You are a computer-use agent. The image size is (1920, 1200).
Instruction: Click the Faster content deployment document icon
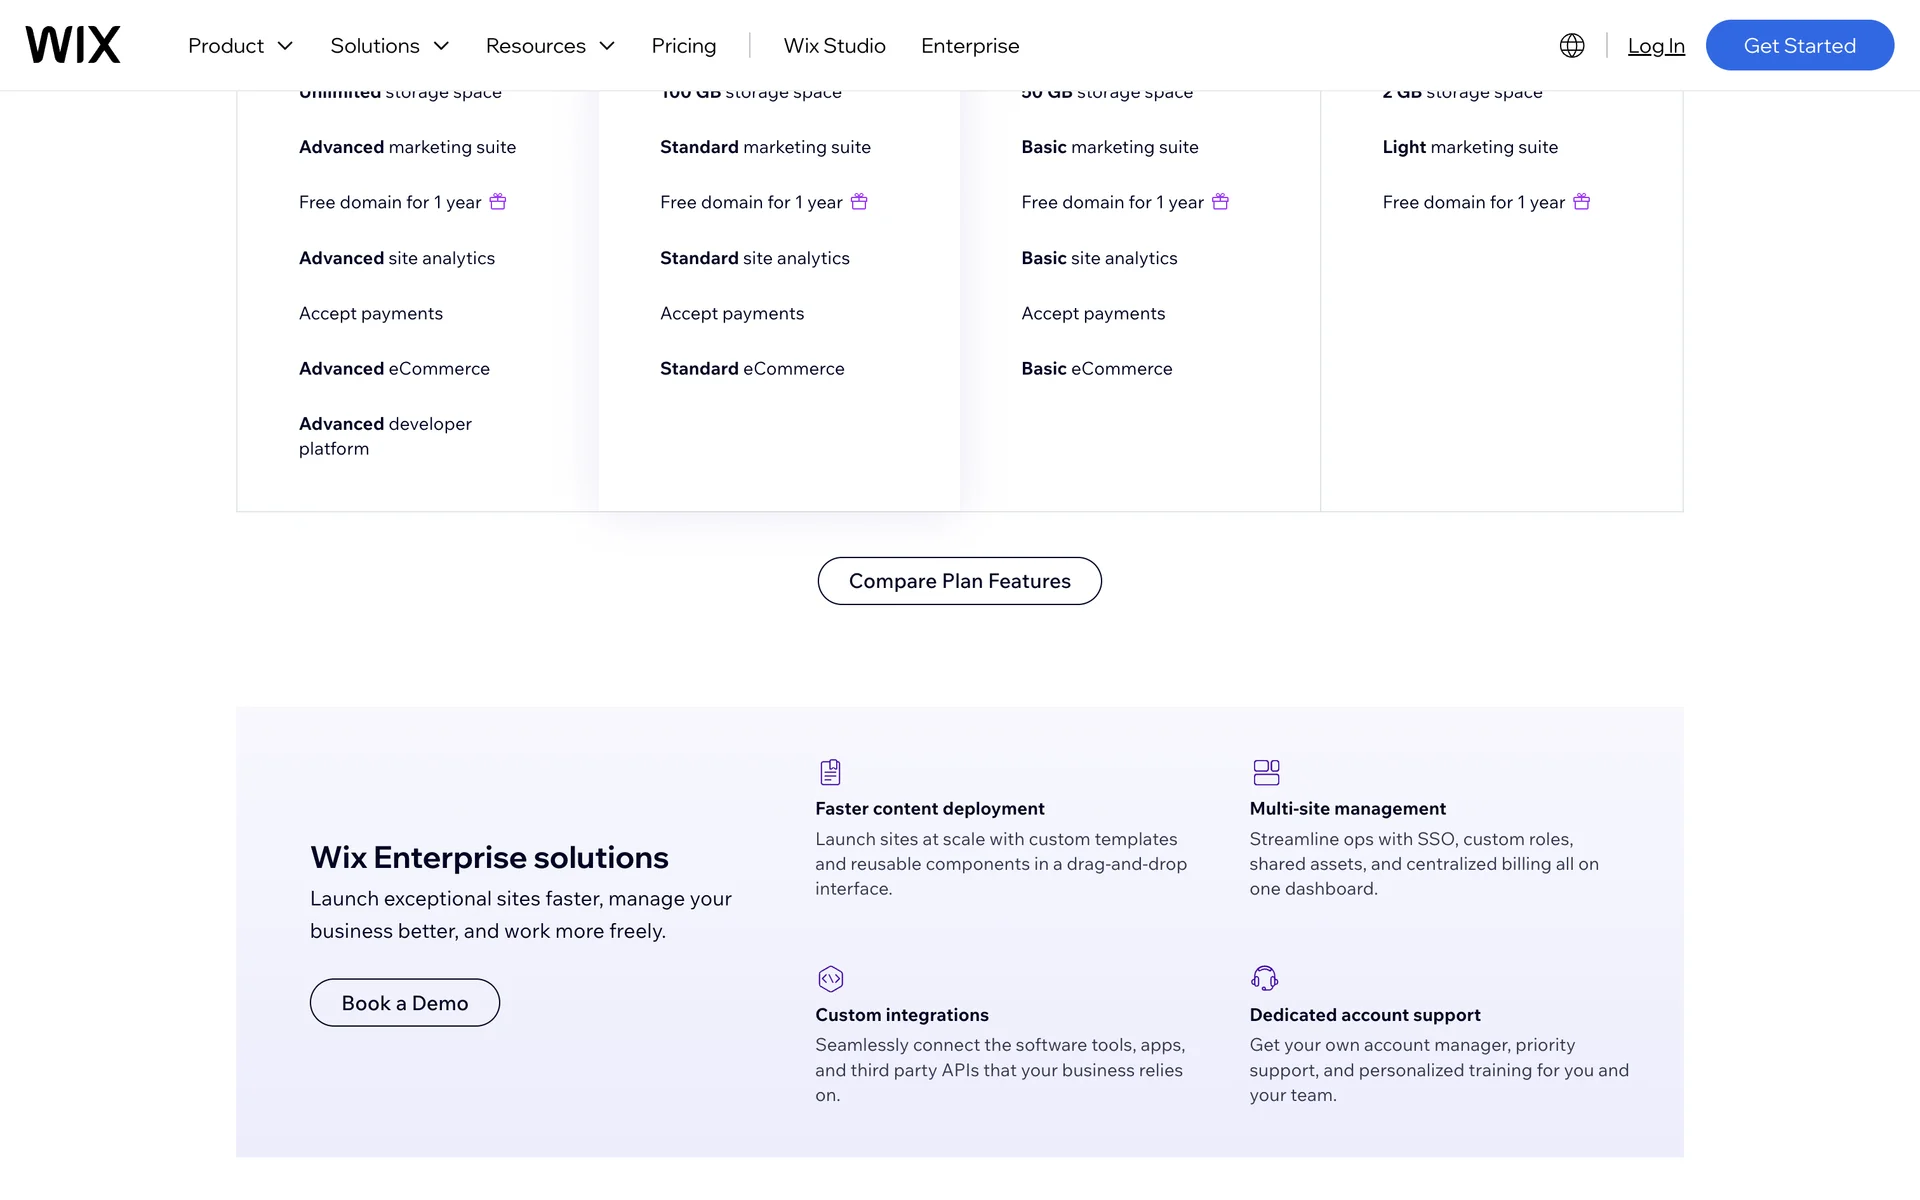pos(830,772)
